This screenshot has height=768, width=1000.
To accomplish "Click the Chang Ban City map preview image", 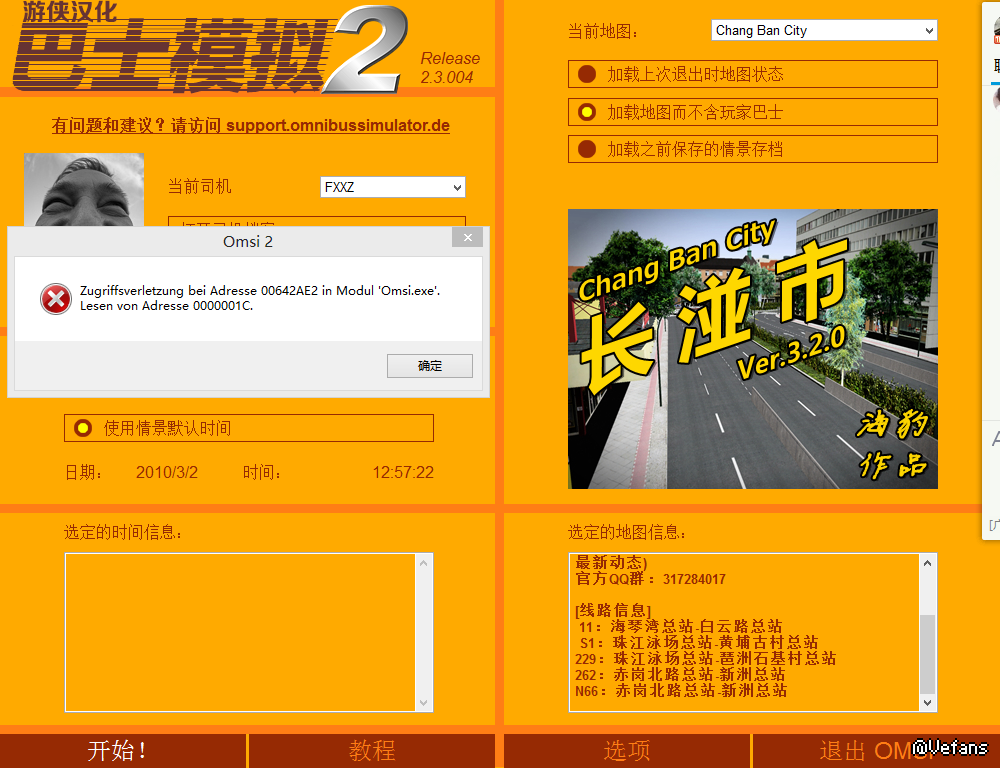I will pos(753,349).
